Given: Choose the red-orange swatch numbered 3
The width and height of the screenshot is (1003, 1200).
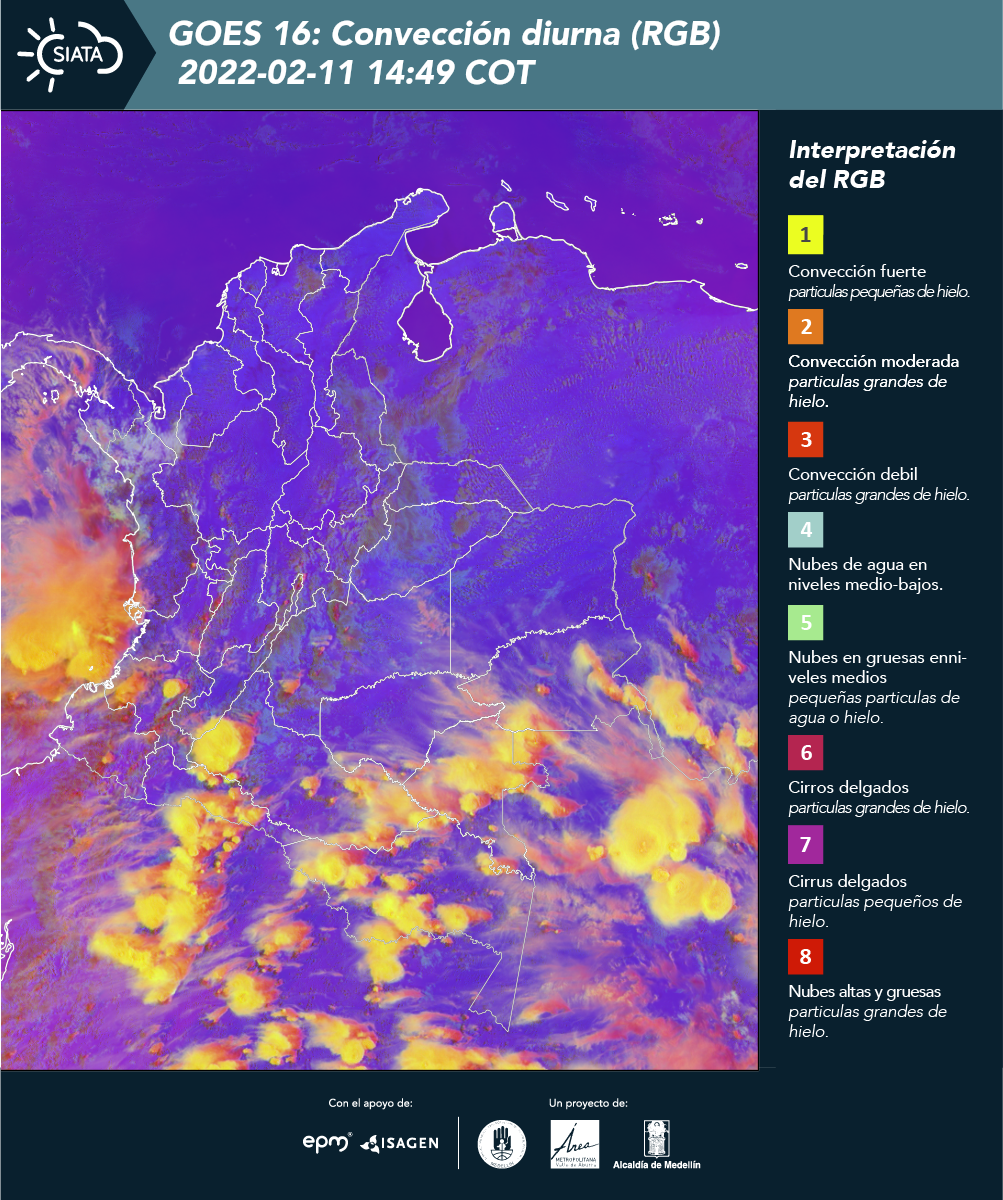Looking at the screenshot, I should coord(805,439).
